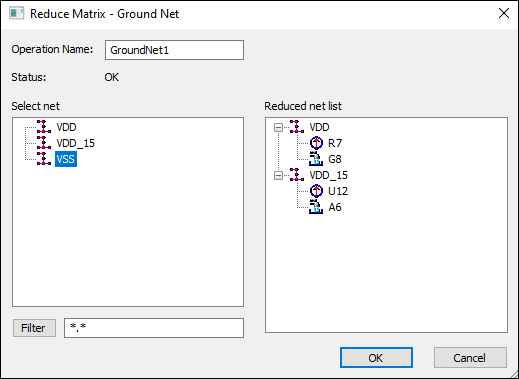The width and height of the screenshot is (519, 379).
Task: Select the highlighted VSS net
Action: pyautogui.click(x=66, y=159)
